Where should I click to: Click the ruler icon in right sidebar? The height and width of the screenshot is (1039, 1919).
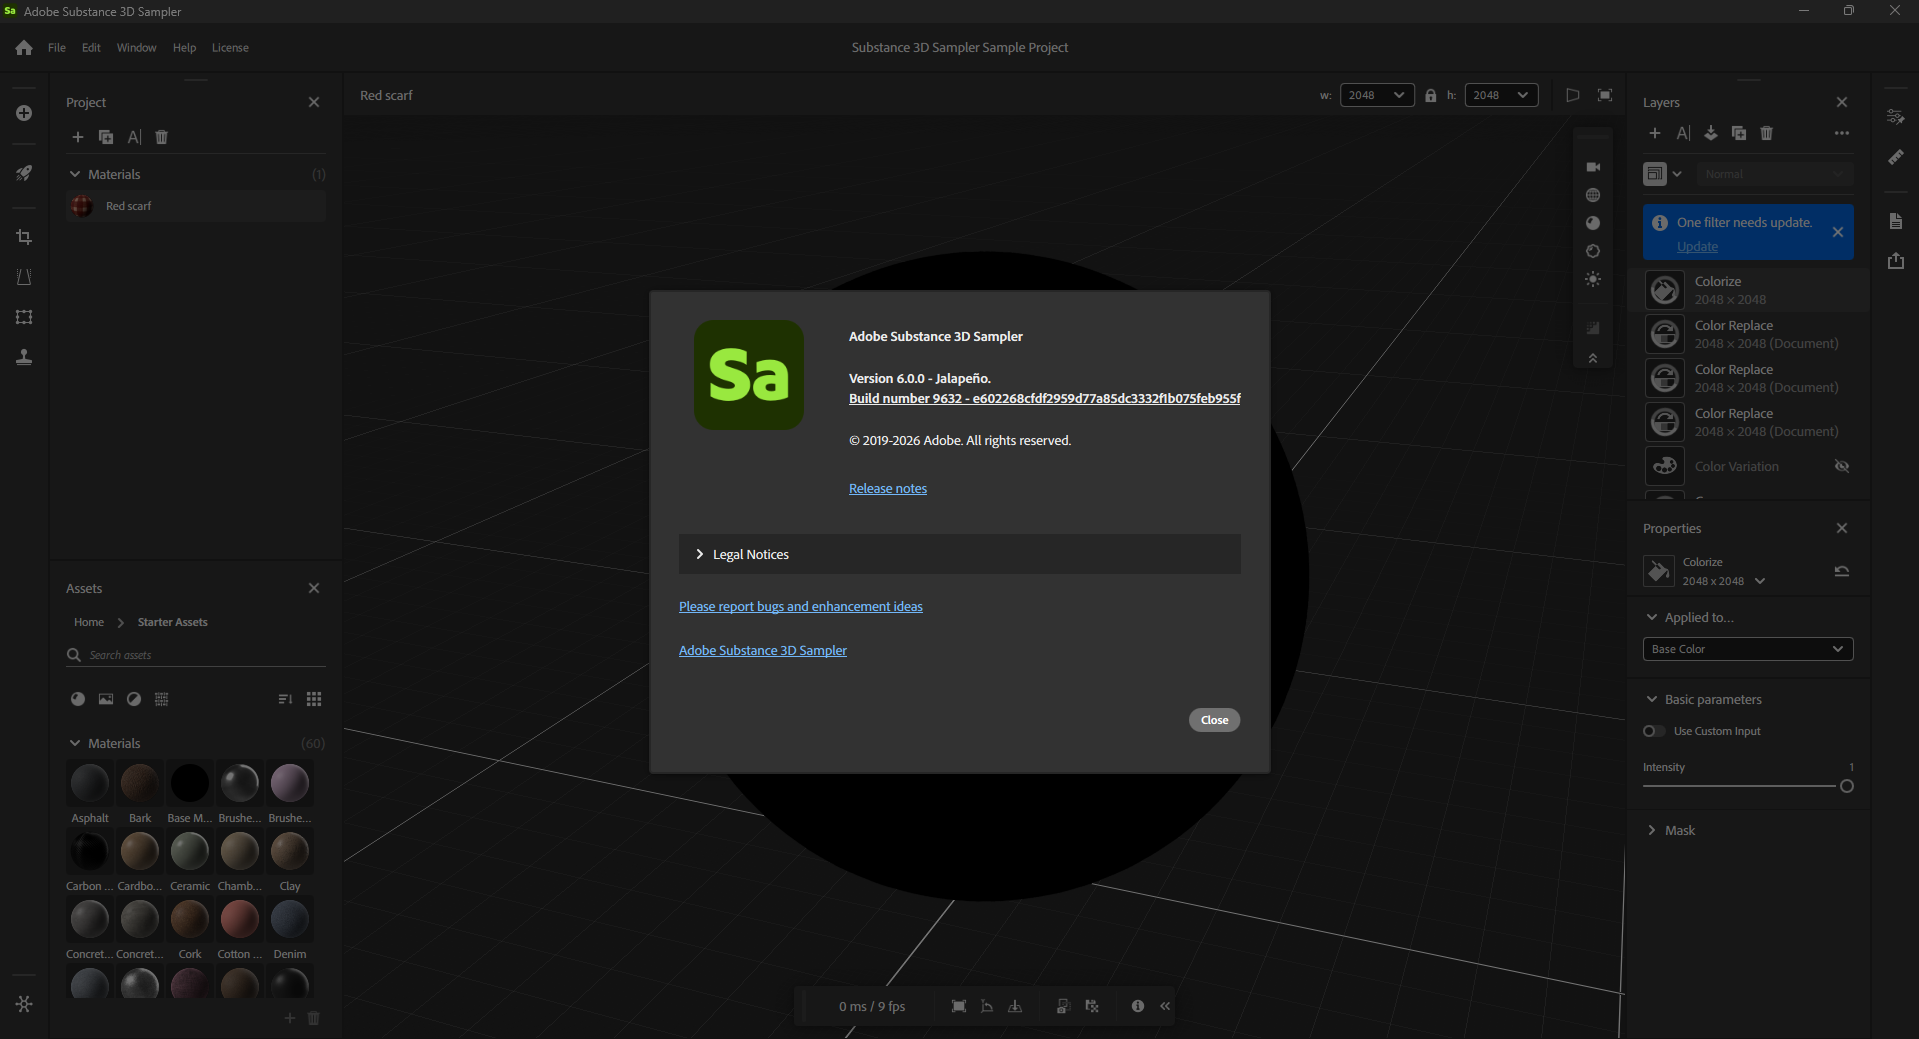1895,157
